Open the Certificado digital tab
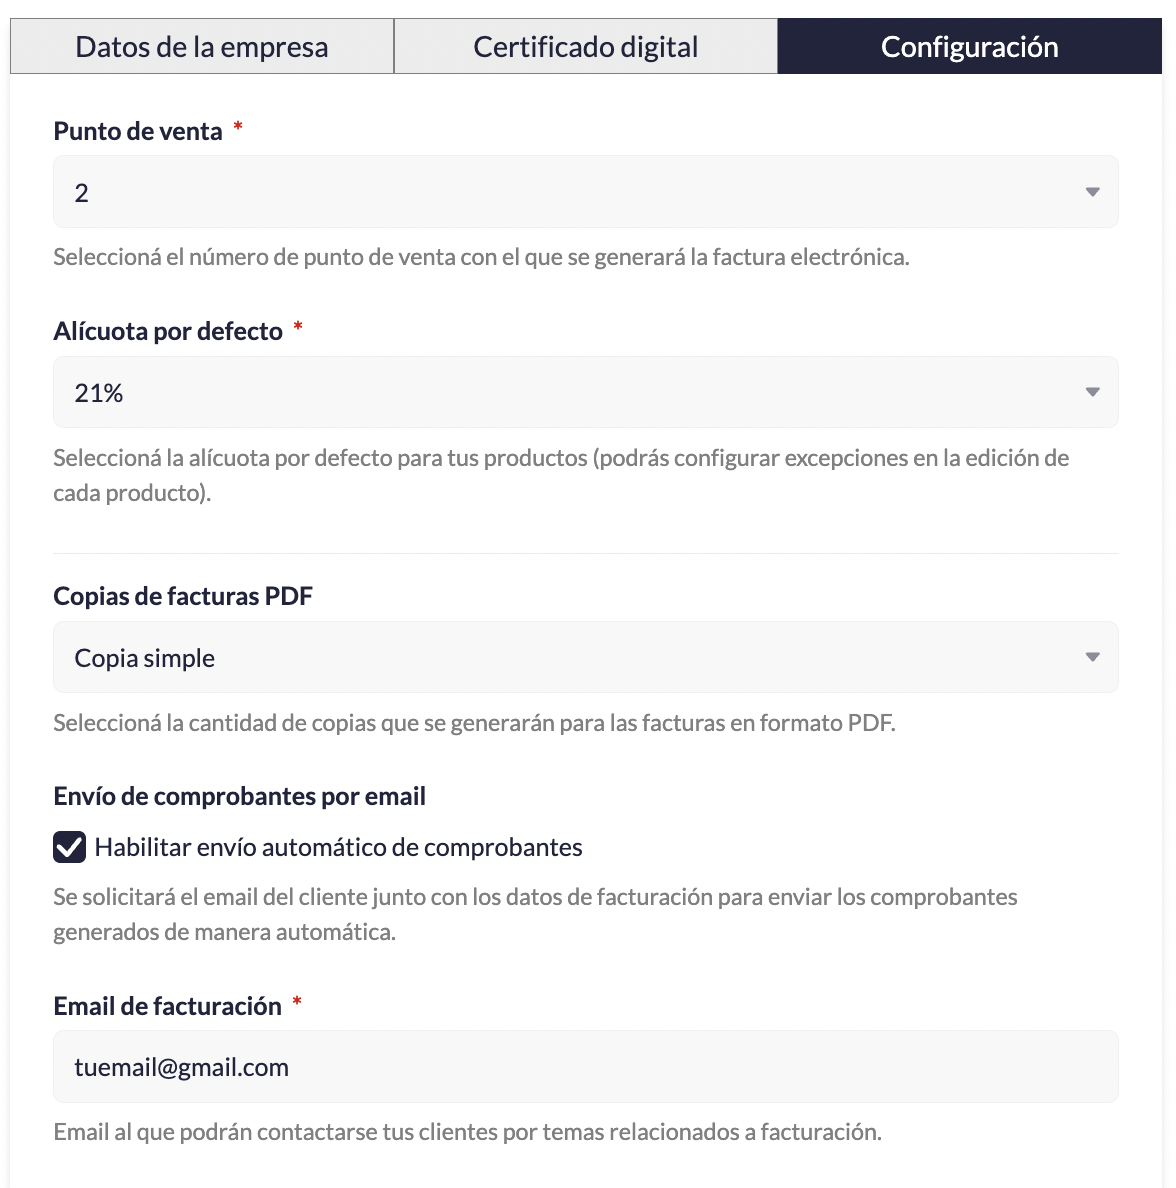The width and height of the screenshot is (1176, 1188). pyautogui.click(x=586, y=47)
